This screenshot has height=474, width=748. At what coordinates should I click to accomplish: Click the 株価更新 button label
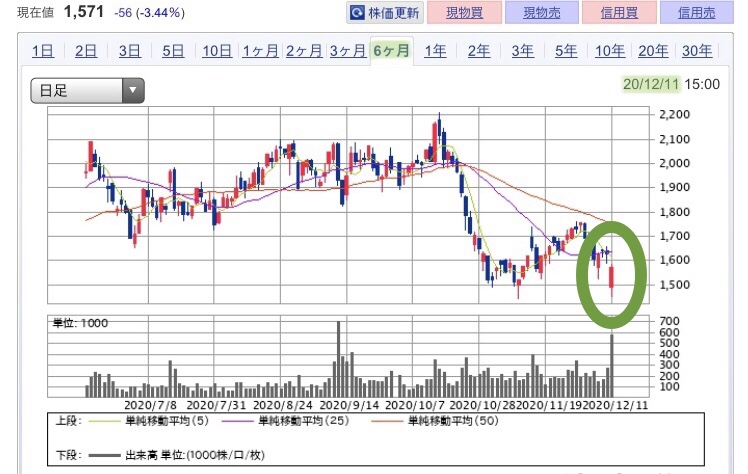(x=394, y=13)
